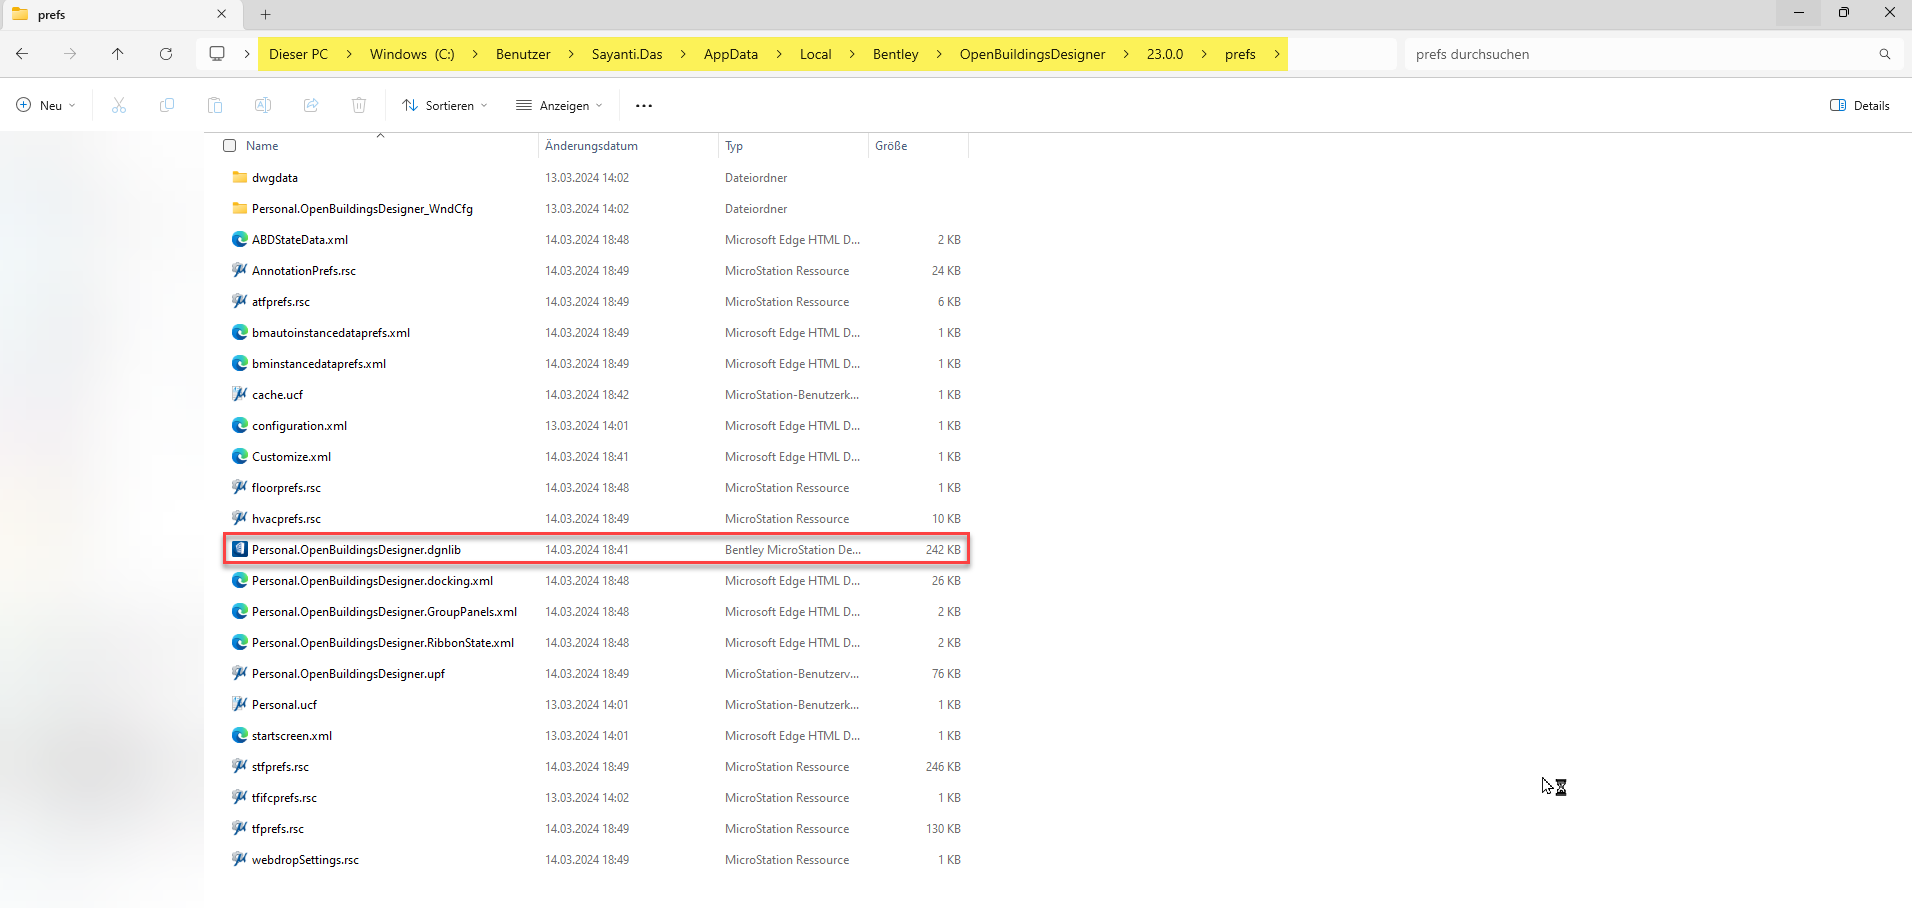This screenshot has width=1912, height=908.
Task: Navigate to Local breadcrumb
Action: [x=816, y=54]
